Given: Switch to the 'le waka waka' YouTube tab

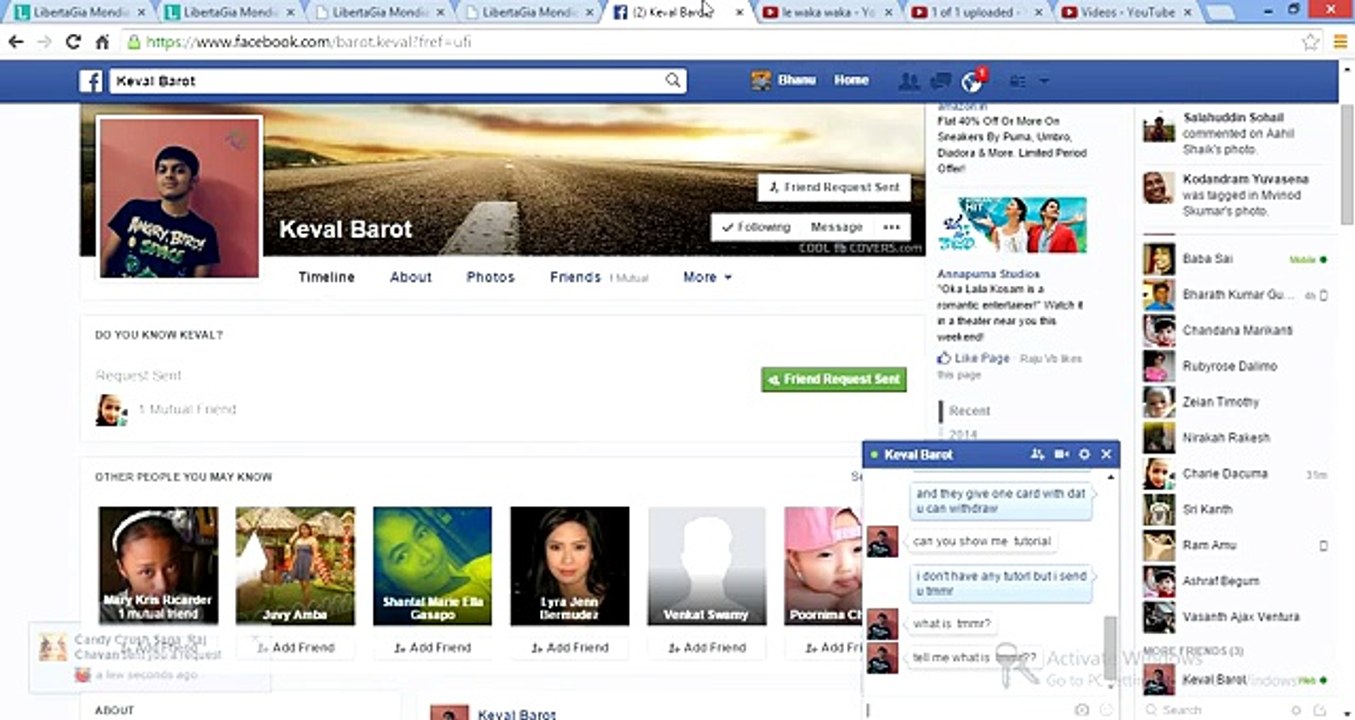Looking at the screenshot, I should (826, 12).
